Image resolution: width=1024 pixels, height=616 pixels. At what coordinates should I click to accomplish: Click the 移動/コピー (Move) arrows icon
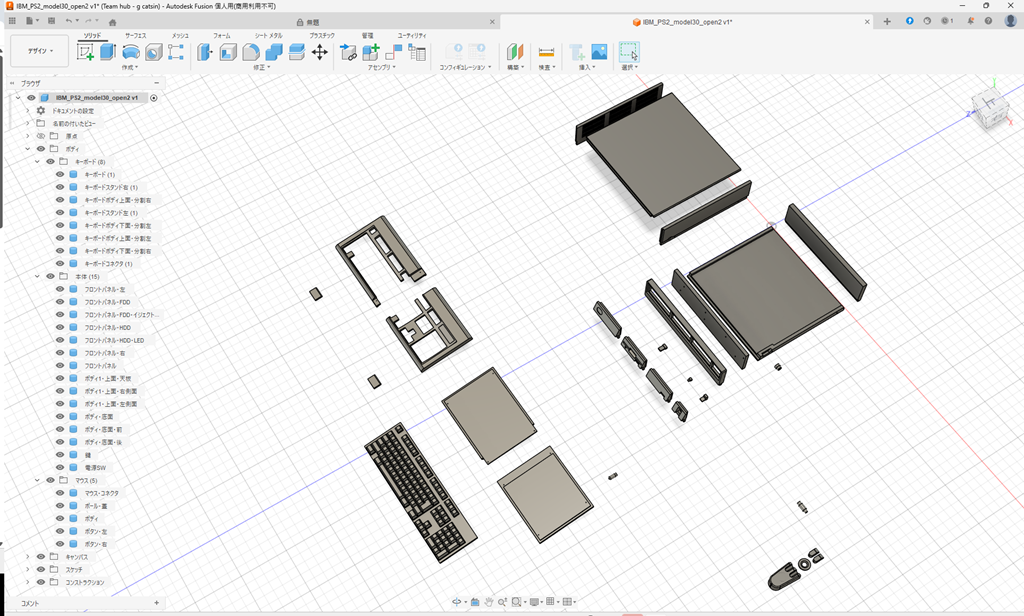click(x=319, y=54)
